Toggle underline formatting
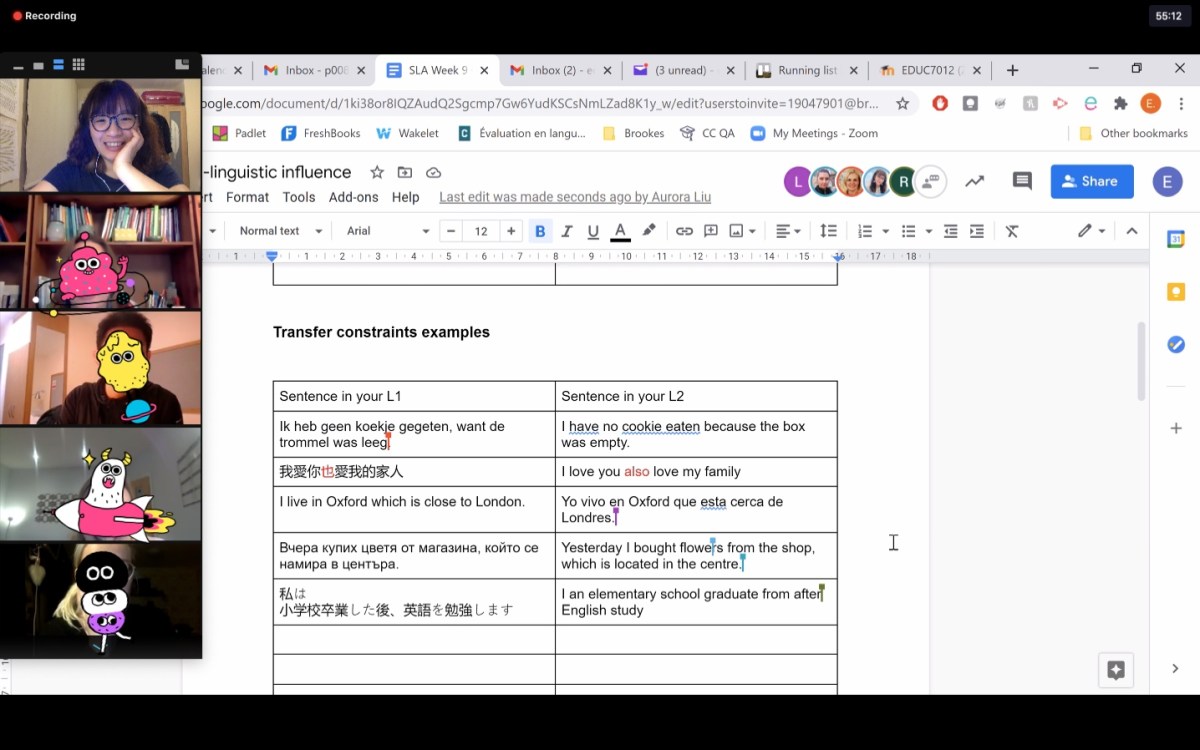The image size is (1200, 750). (592, 230)
